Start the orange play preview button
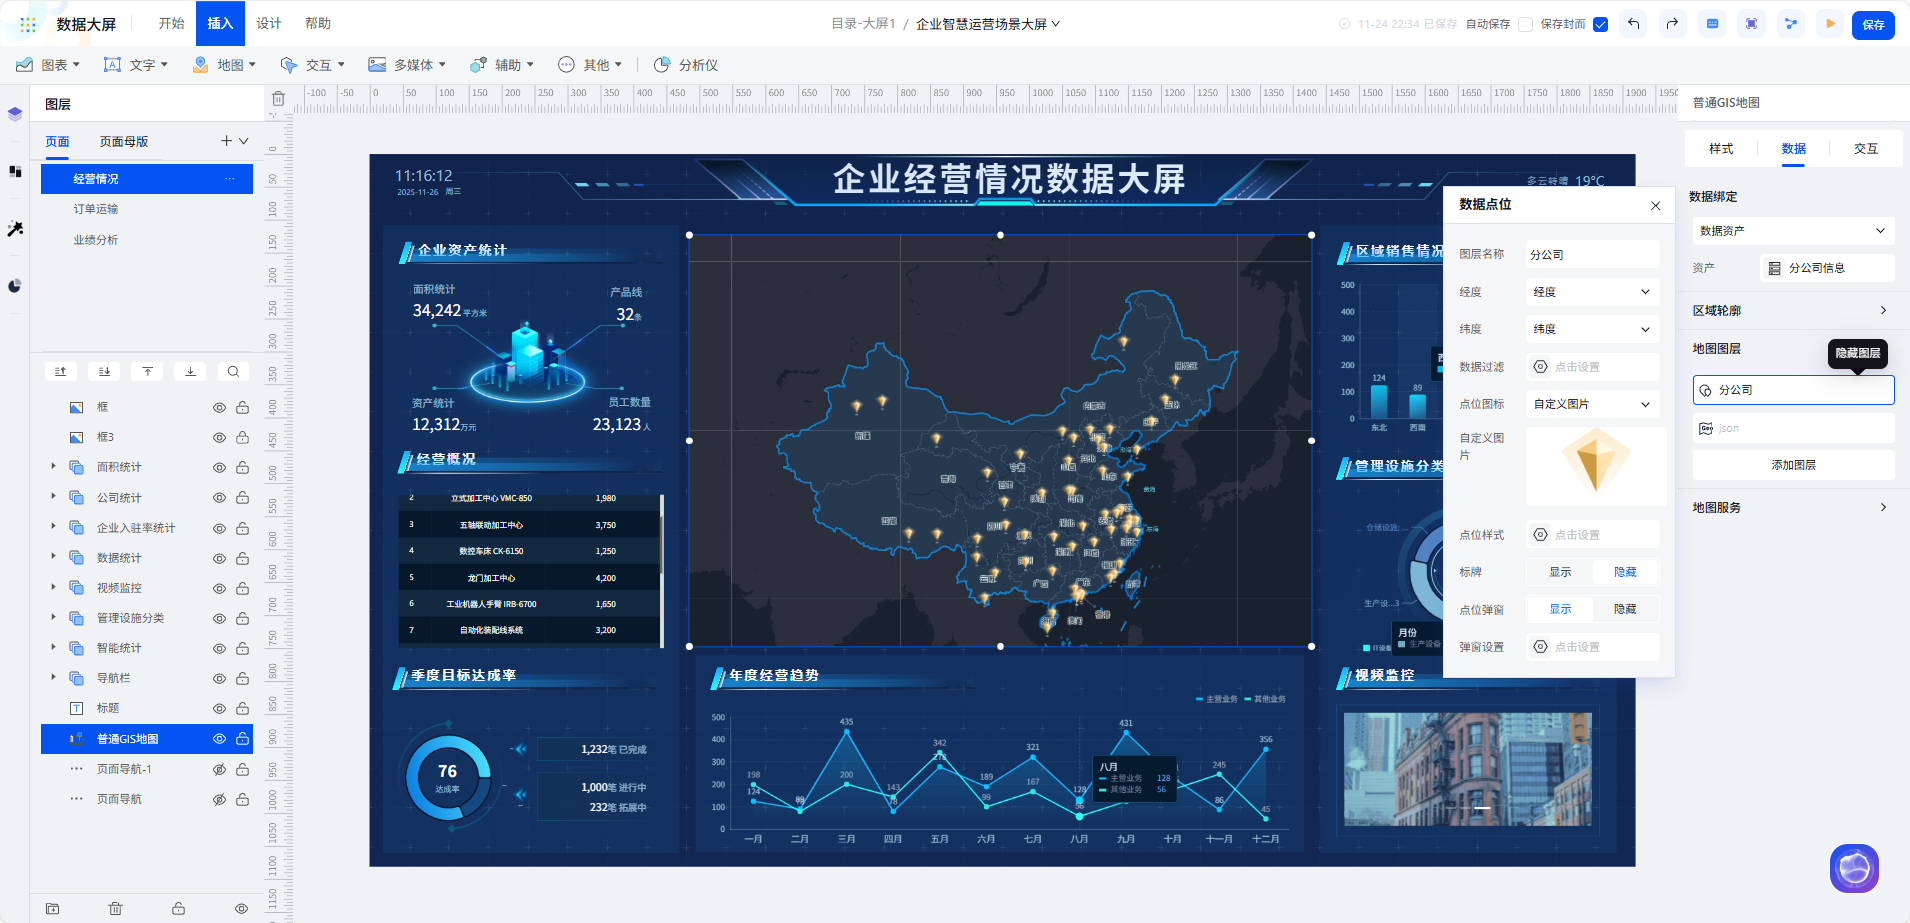 click(1830, 24)
